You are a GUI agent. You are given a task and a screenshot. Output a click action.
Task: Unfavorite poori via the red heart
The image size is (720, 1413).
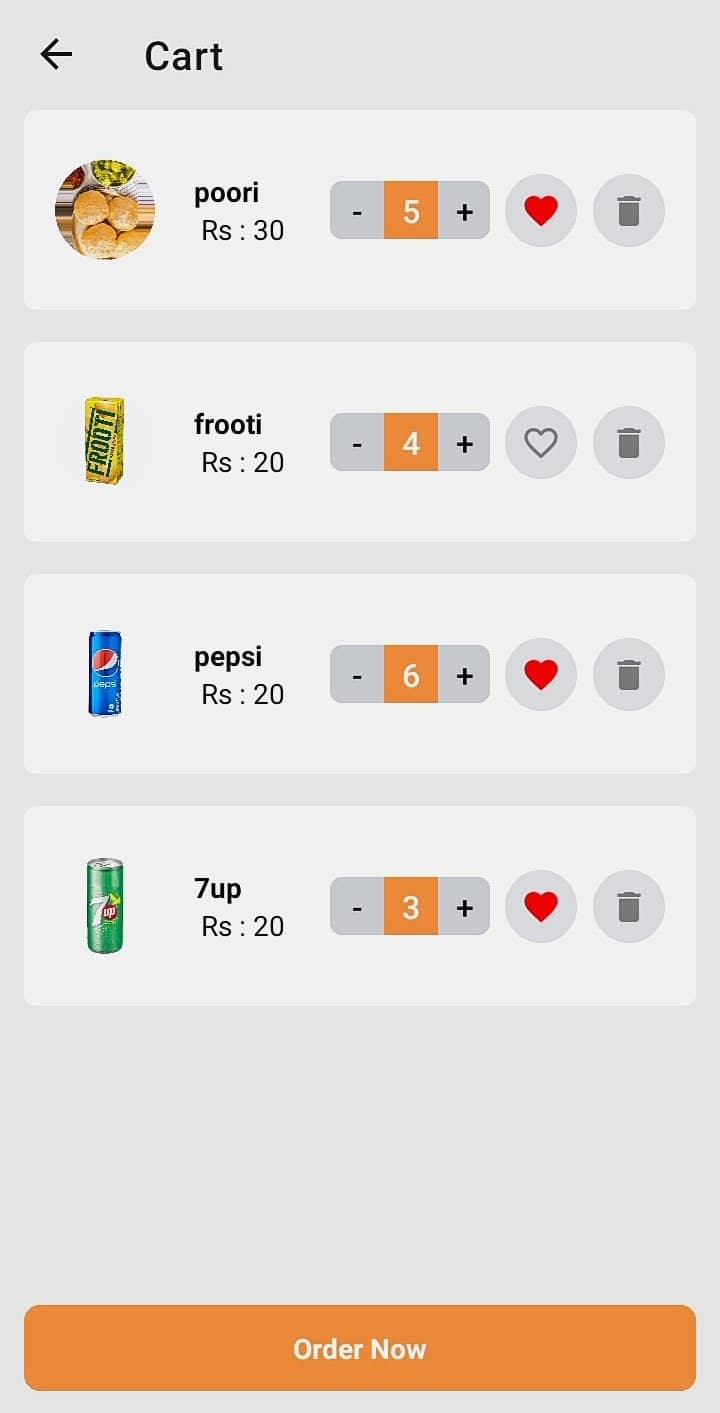click(x=541, y=210)
